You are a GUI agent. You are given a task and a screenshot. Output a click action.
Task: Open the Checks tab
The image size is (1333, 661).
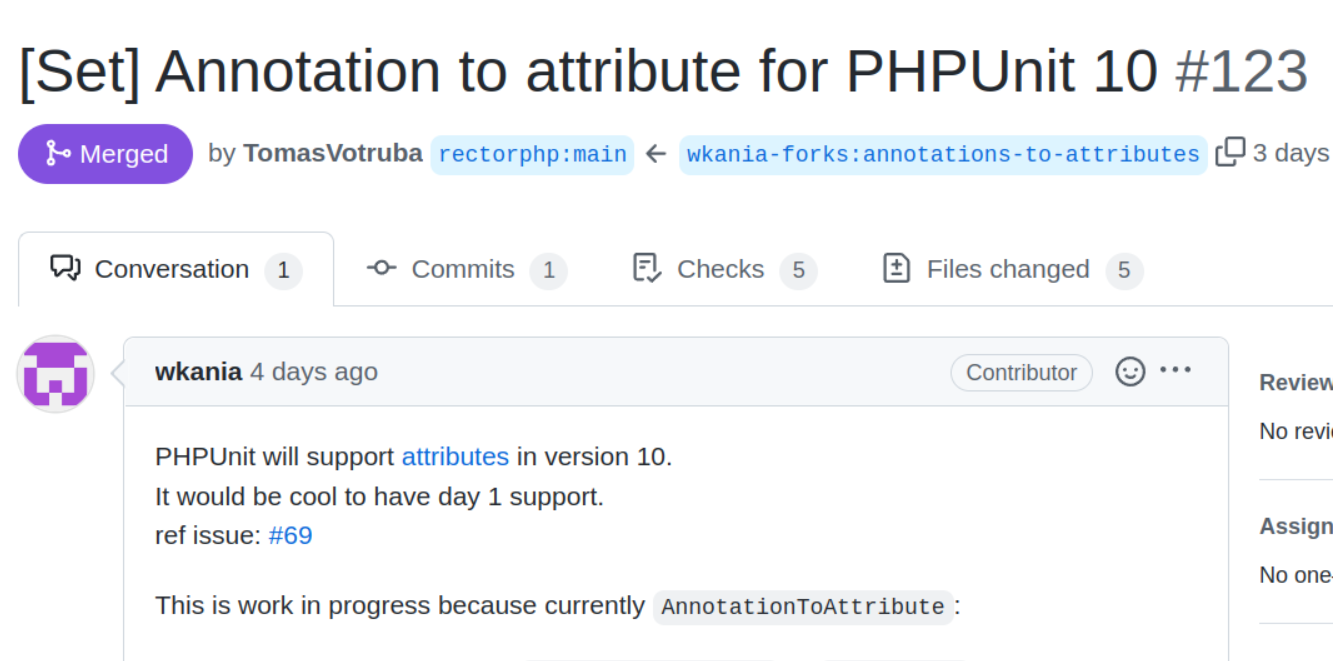pos(724,269)
